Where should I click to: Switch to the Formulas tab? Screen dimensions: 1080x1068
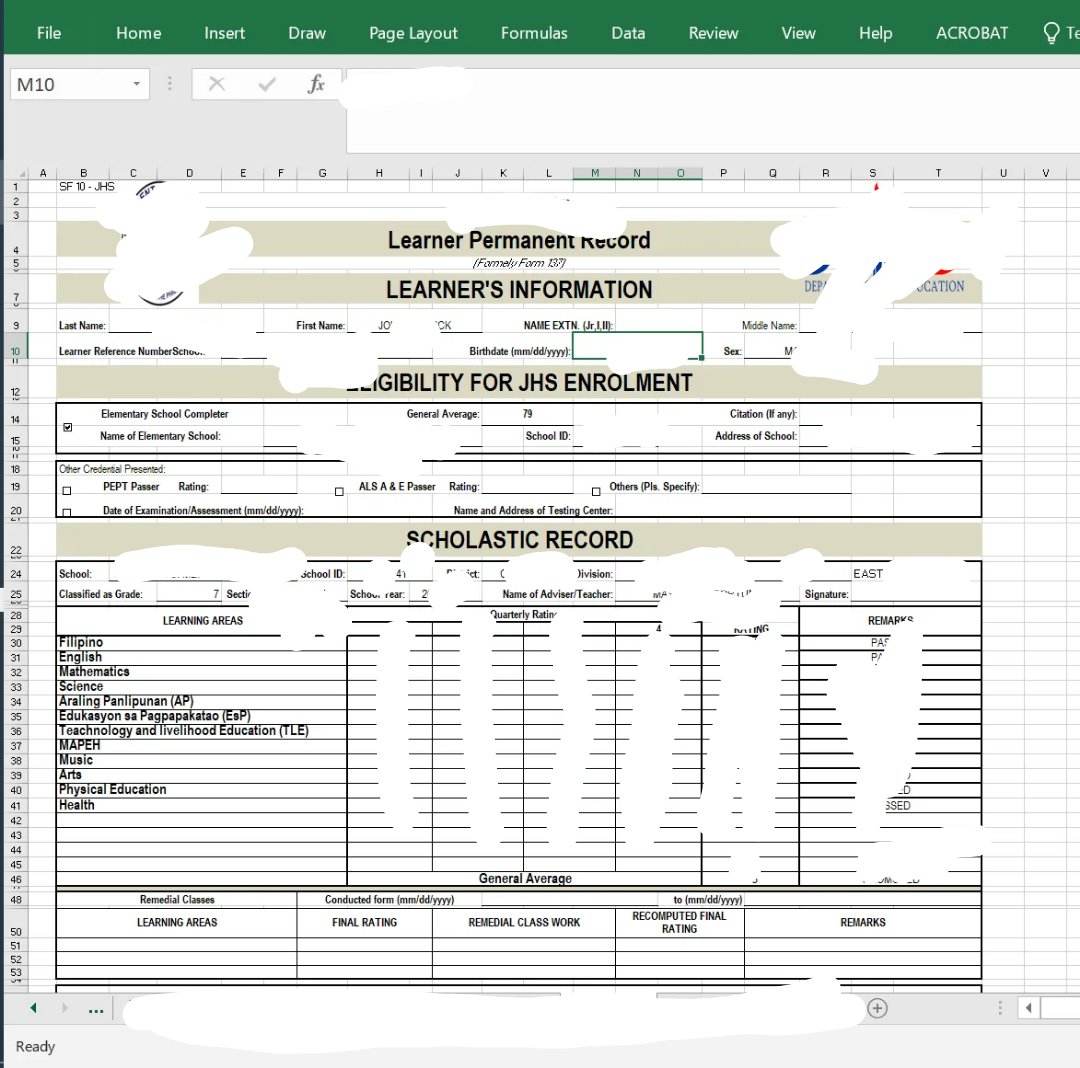534,33
